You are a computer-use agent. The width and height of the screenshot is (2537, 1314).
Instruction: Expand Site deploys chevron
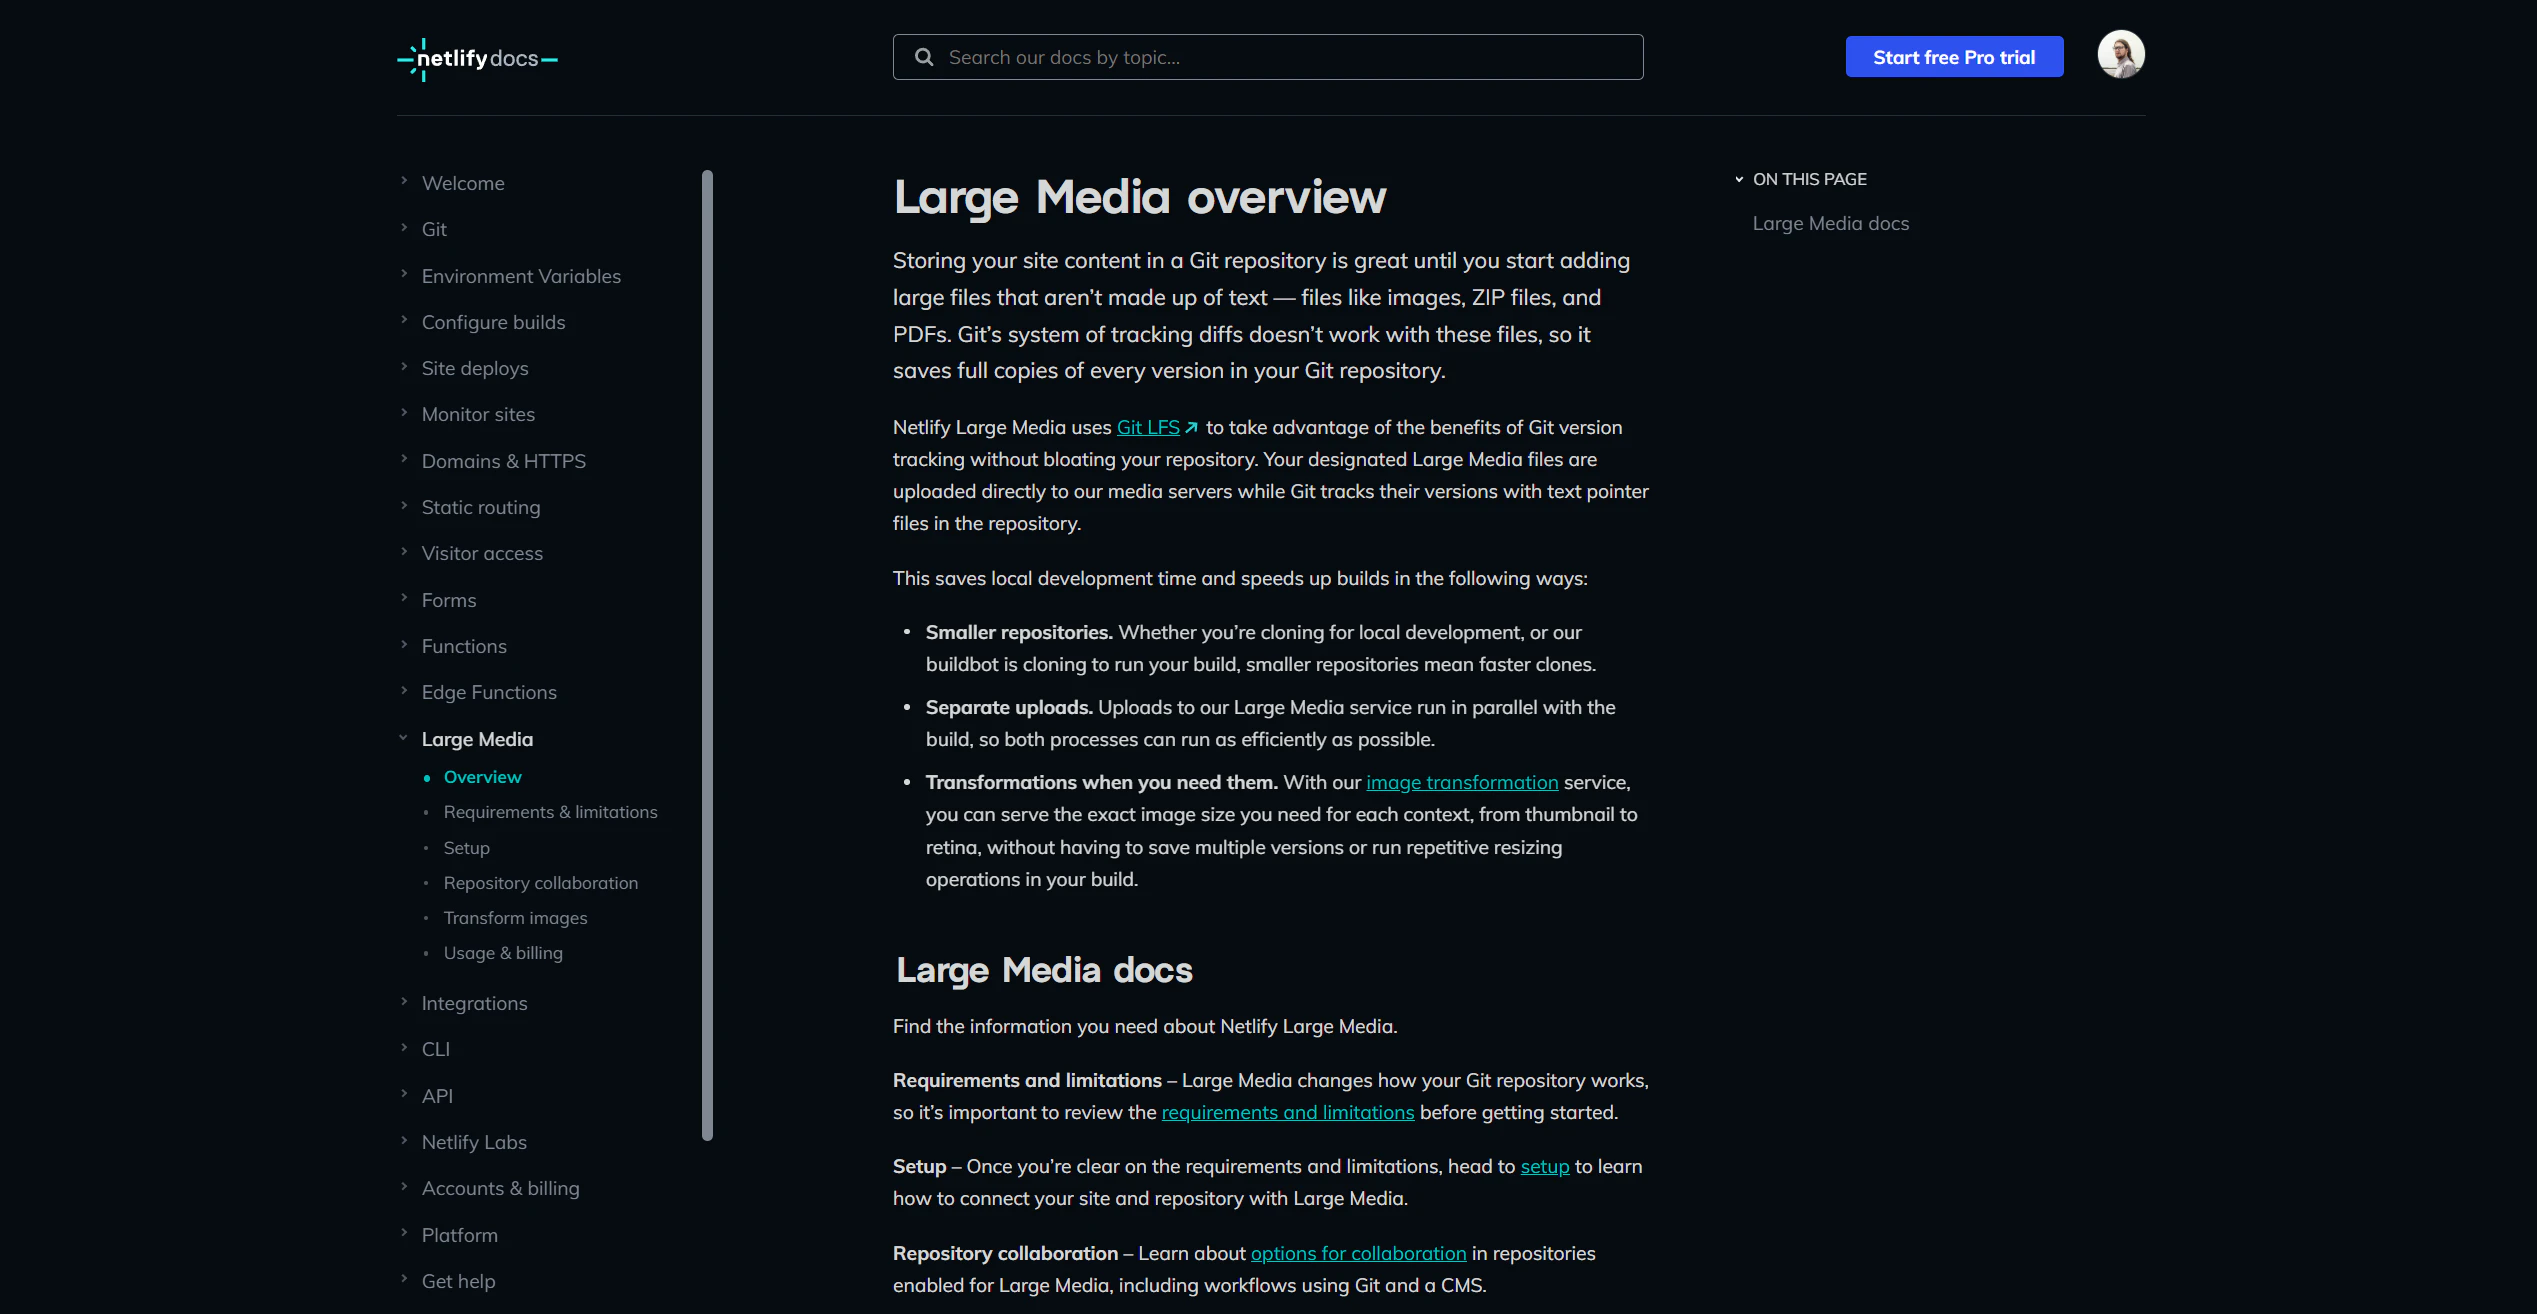click(404, 366)
